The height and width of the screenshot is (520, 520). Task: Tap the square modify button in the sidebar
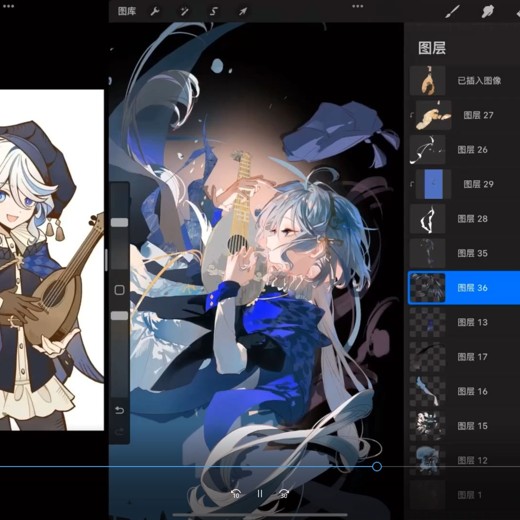coord(119,290)
